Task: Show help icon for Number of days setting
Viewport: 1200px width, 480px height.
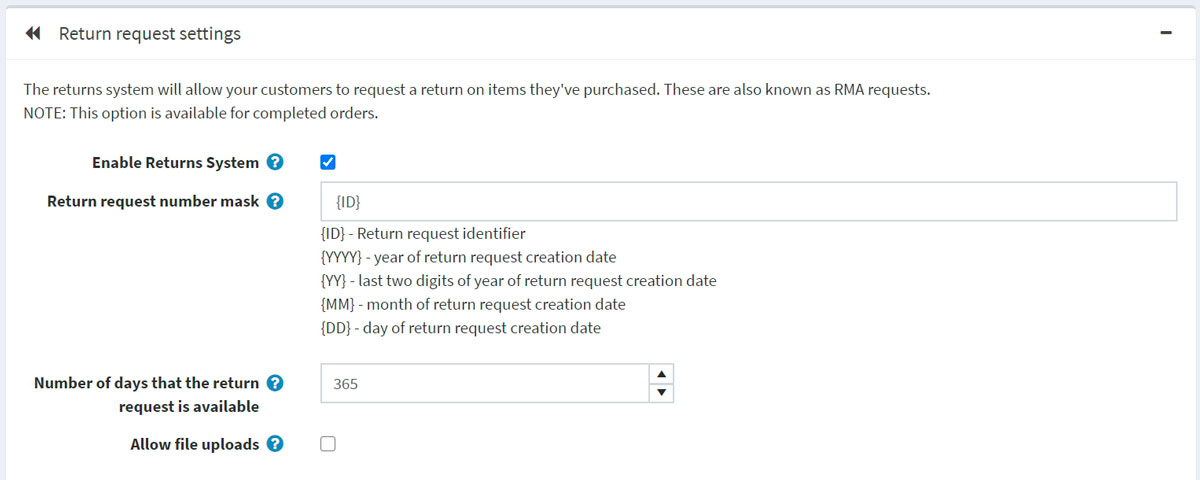Action: (x=275, y=383)
